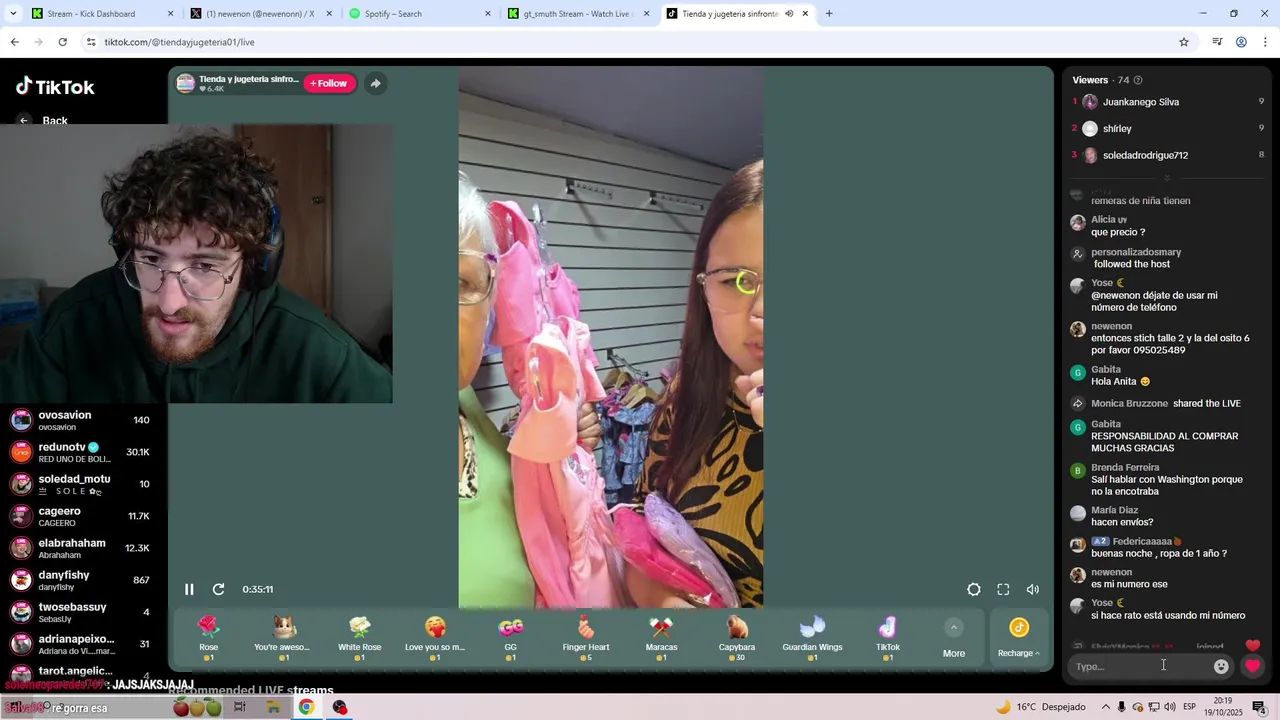The image size is (1280, 720).
Task: Send the GG gift
Action: (511, 637)
